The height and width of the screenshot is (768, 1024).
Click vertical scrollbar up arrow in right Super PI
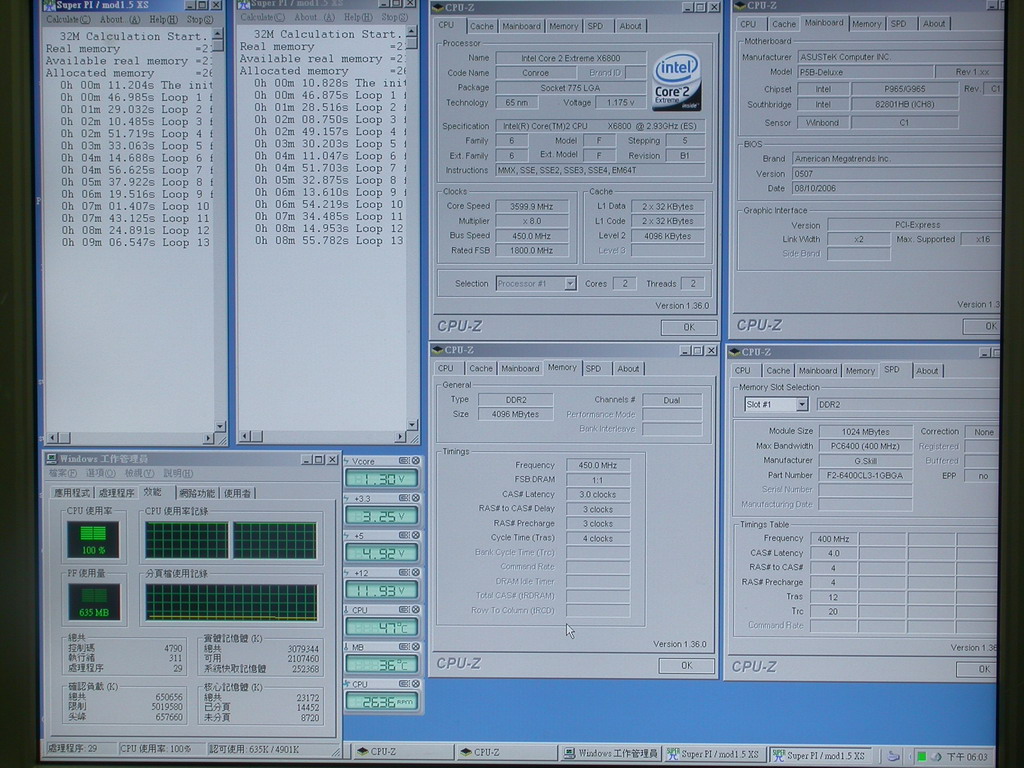coord(411,31)
